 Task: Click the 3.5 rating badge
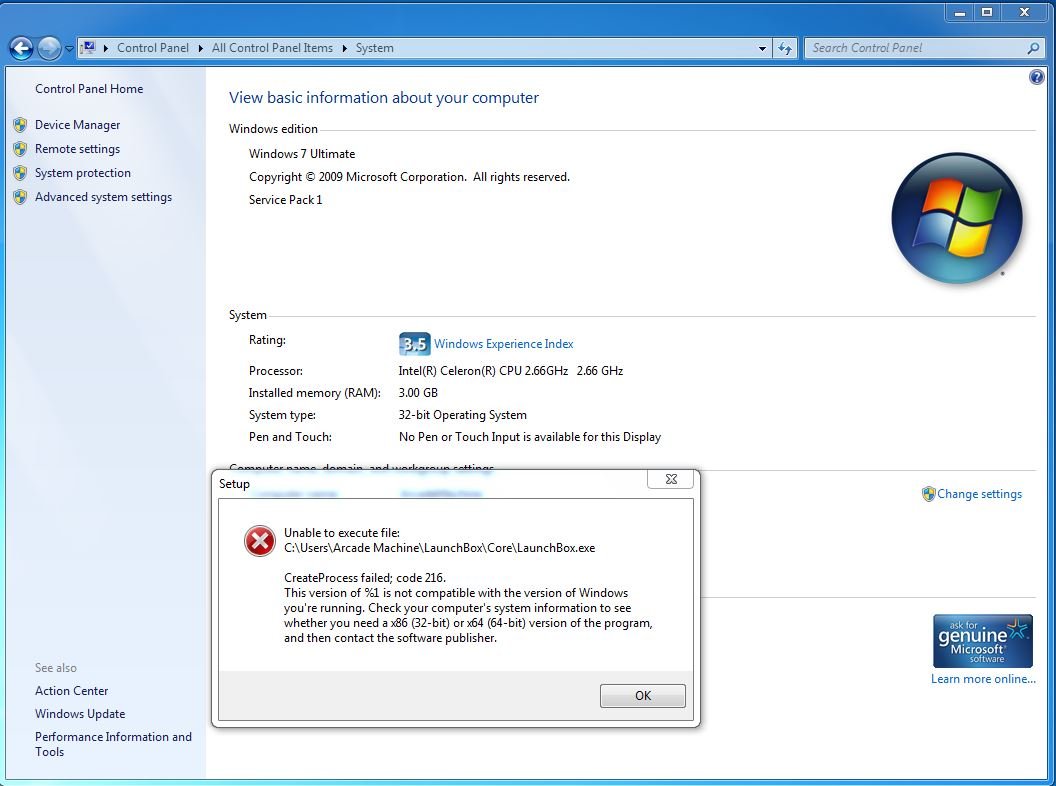(414, 343)
